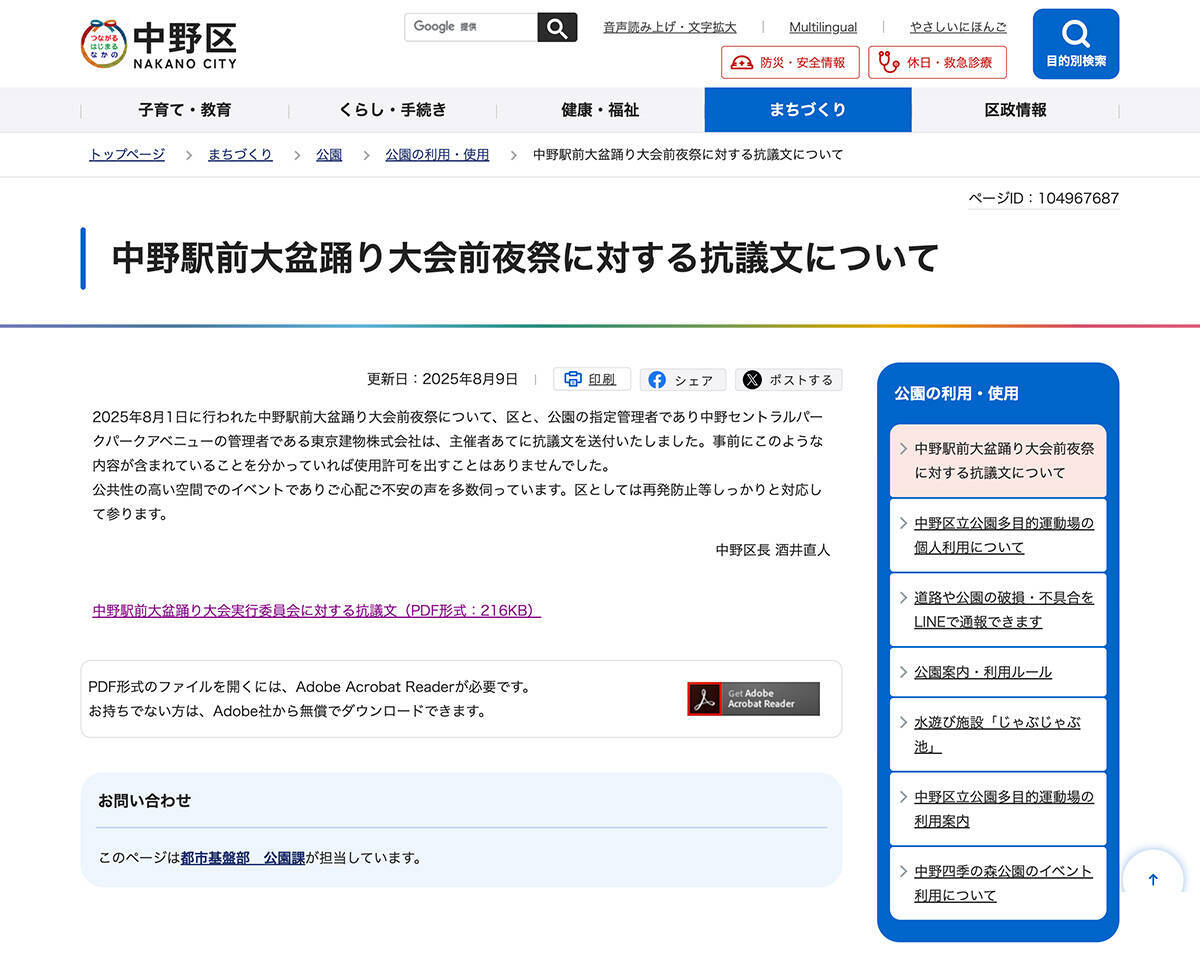Click the X ポストする button
Viewport: 1200px width, 957px height.
pos(788,380)
